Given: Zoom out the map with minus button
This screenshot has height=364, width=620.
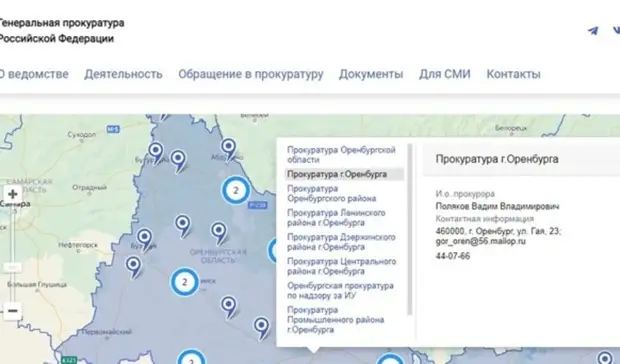Looking at the screenshot, I should (x=13, y=311).
